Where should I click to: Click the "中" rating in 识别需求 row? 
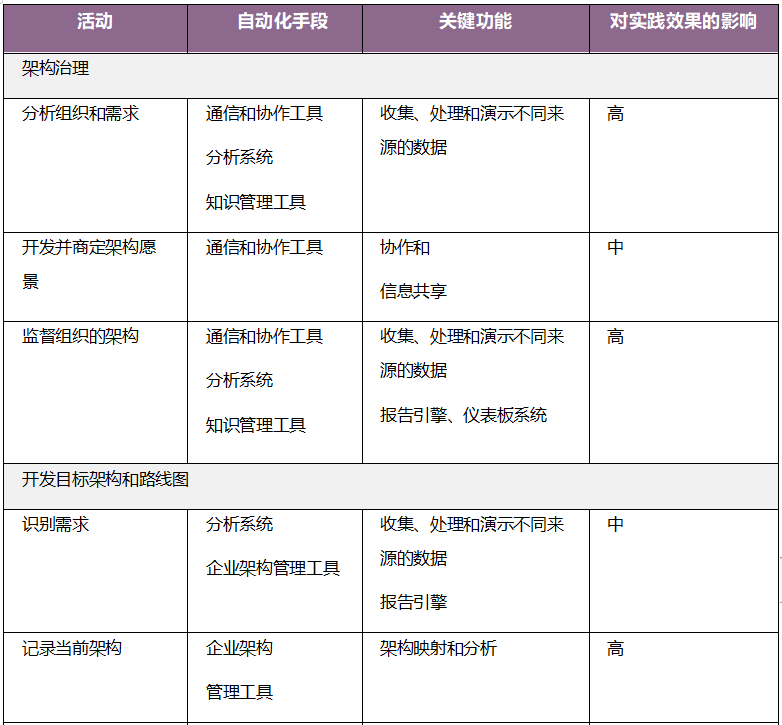pyautogui.click(x=615, y=524)
